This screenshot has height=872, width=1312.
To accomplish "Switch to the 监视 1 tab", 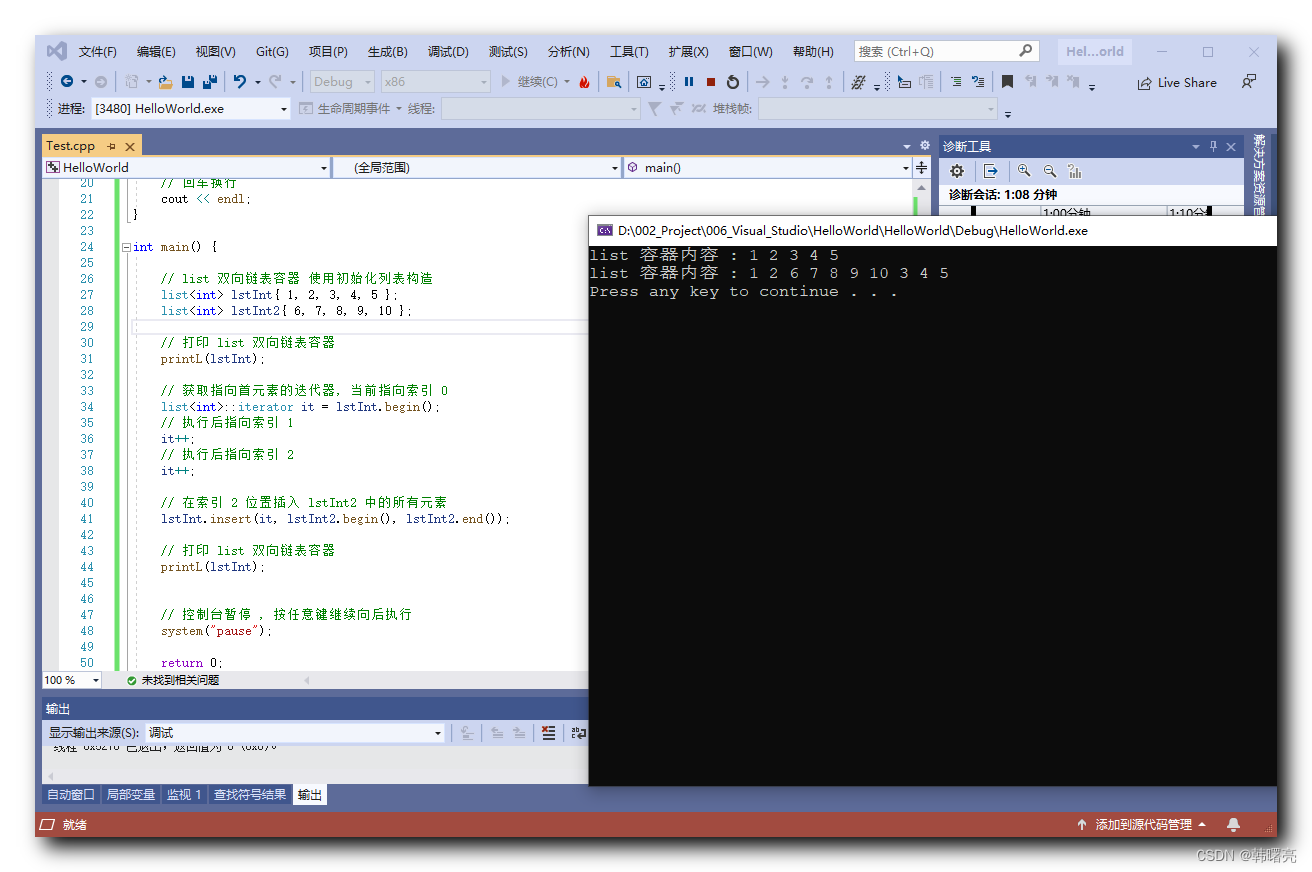I will (x=184, y=795).
